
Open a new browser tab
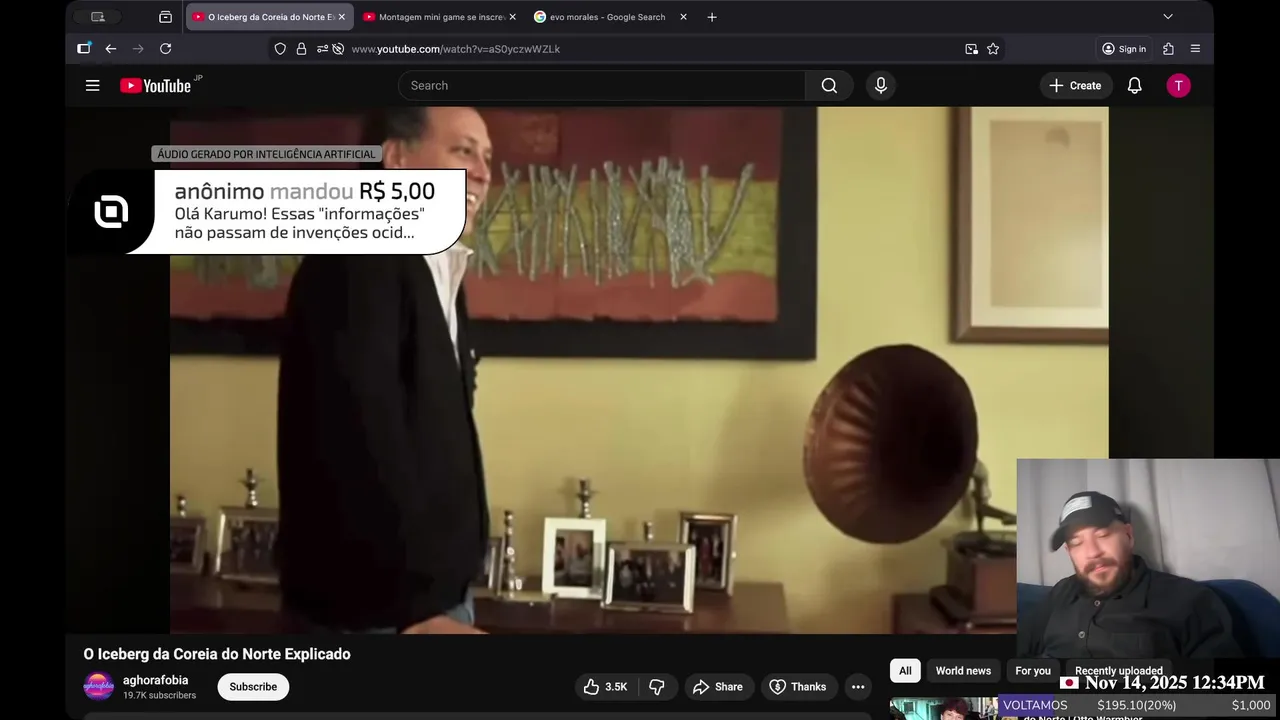click(x=712, y=17)
